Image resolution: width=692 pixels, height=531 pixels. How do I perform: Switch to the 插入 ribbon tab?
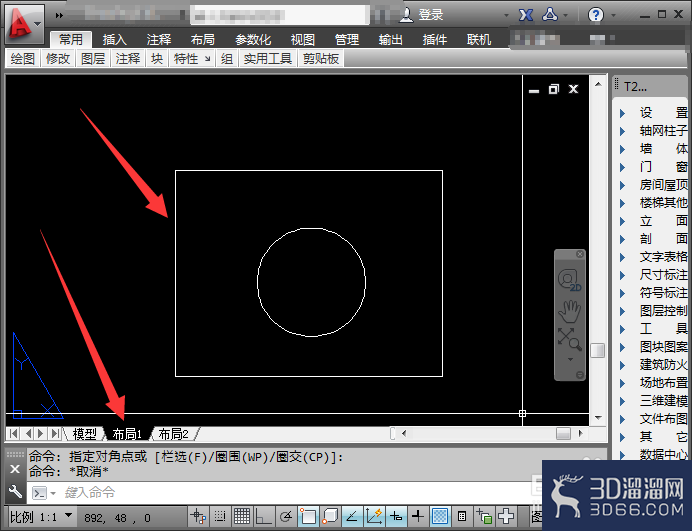click(114, 40)
